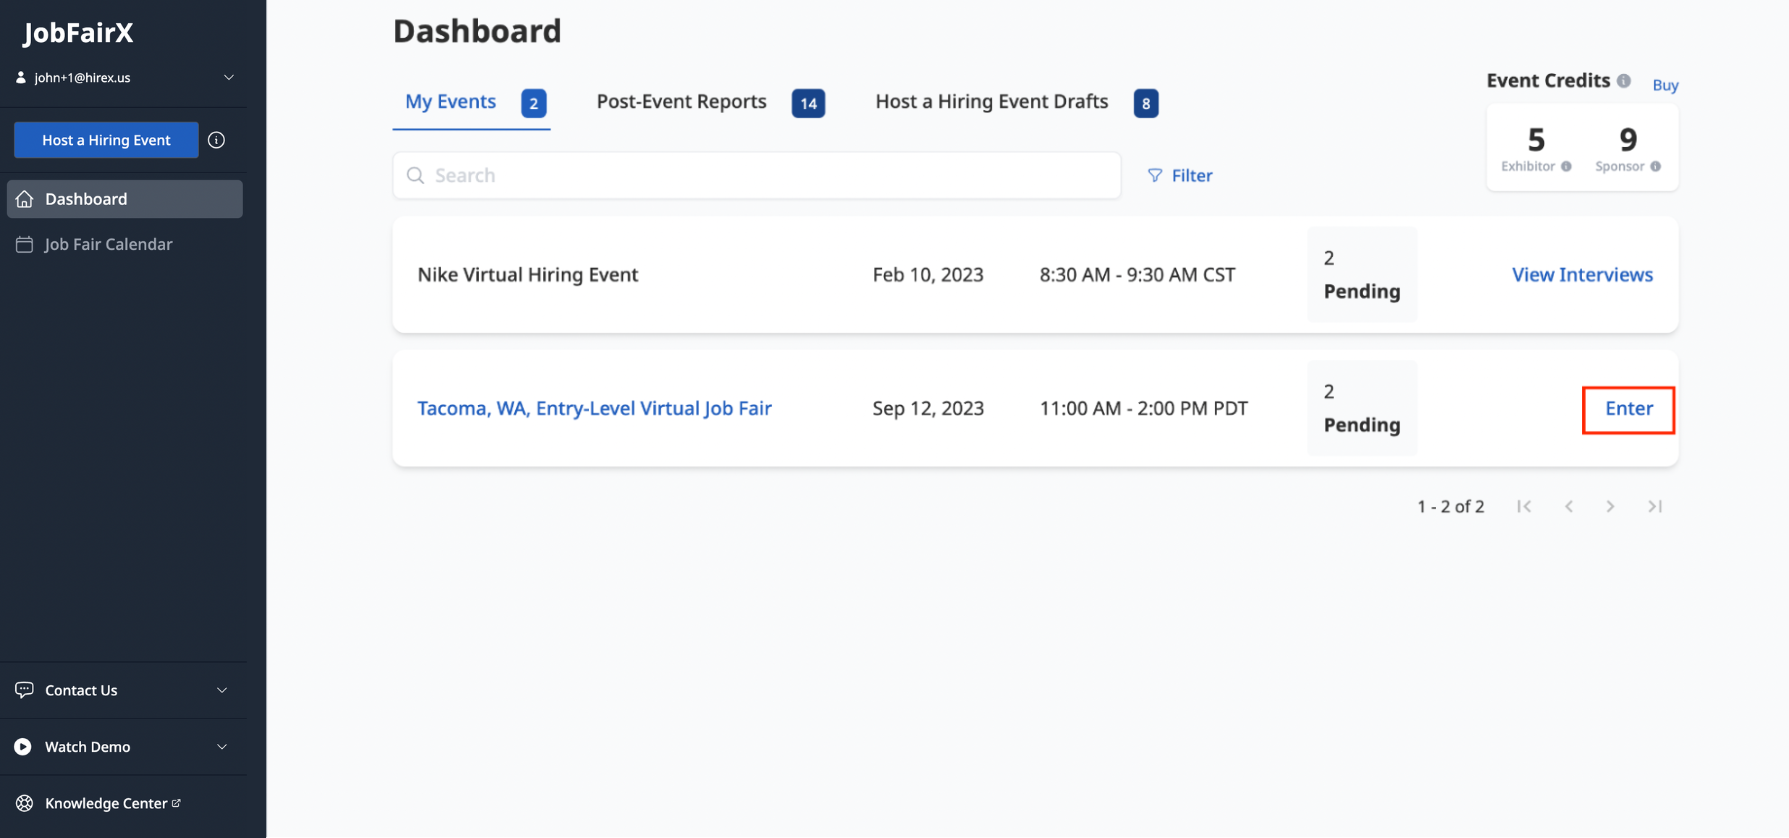Click the My Events count badge 2

(x=534, y=103)
